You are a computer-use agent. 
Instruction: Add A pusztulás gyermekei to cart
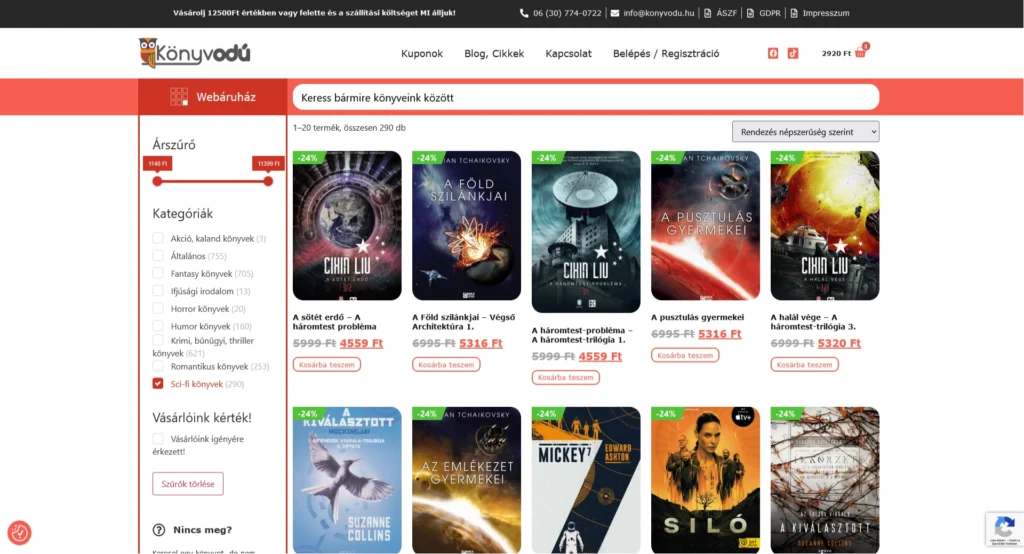(x=685, y=355)
